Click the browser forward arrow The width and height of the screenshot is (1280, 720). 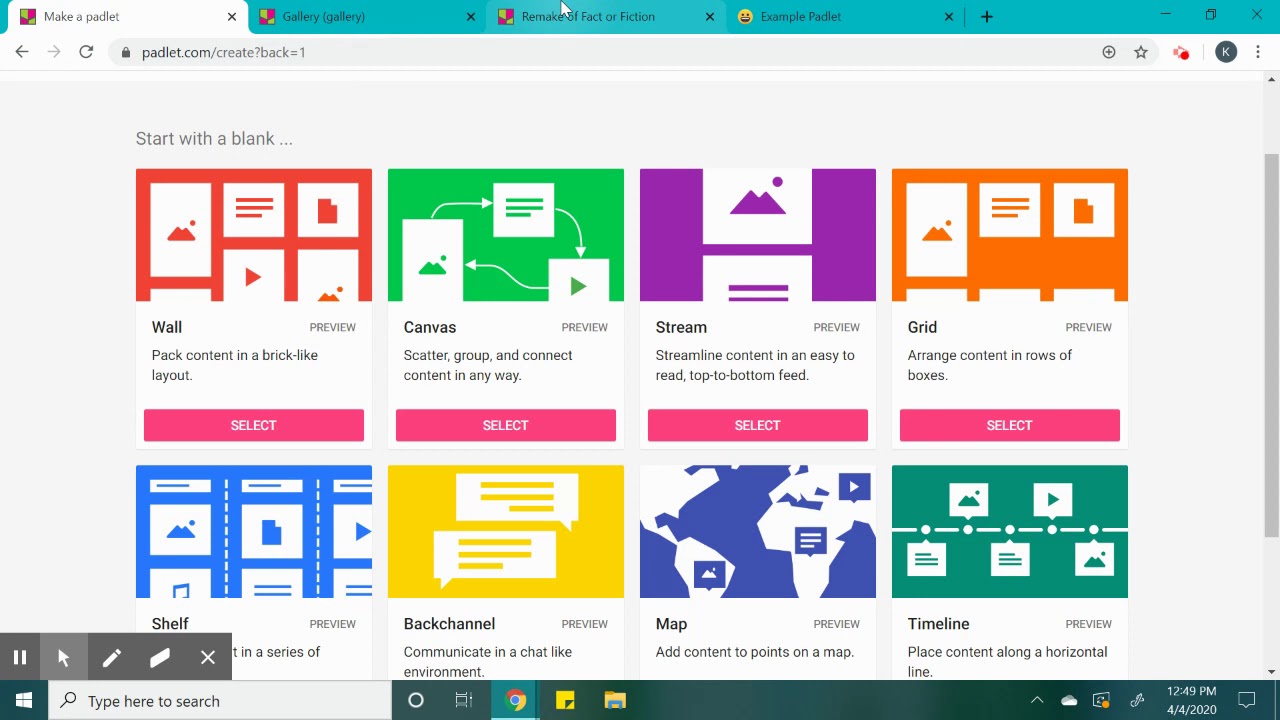pos(54,52)
